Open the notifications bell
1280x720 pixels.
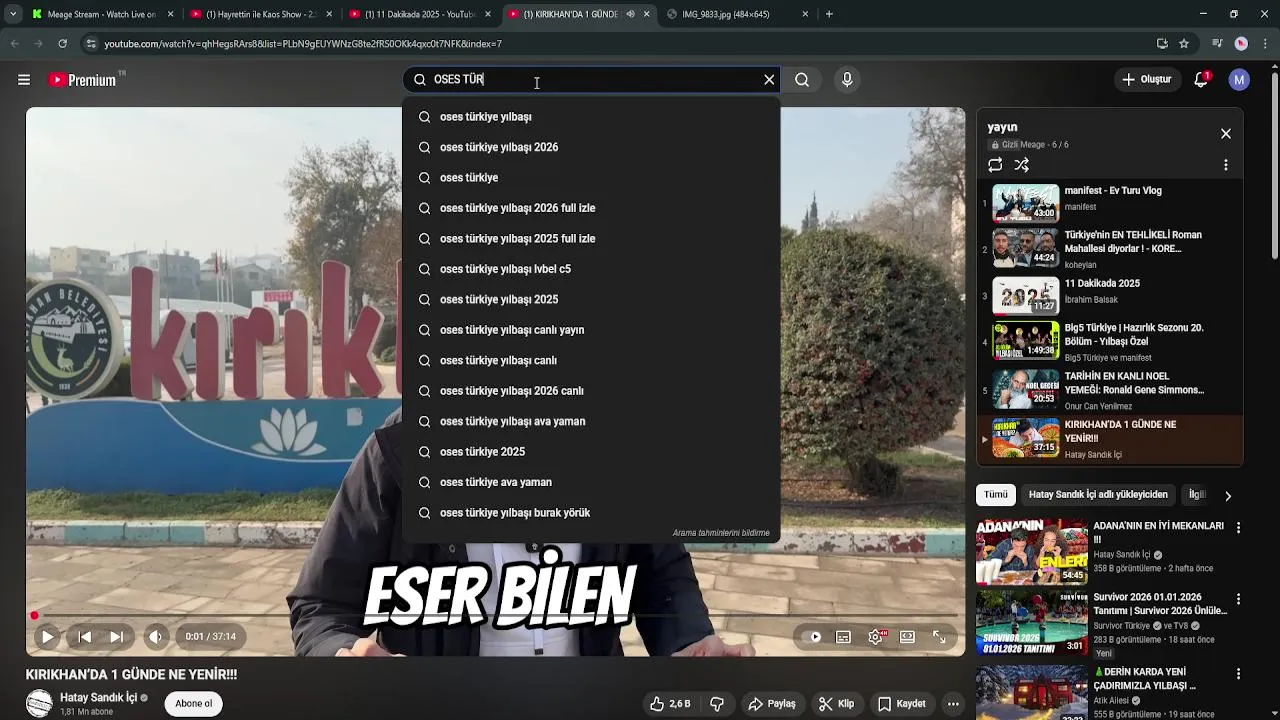pyautogui.click(x=1201, y=80)
